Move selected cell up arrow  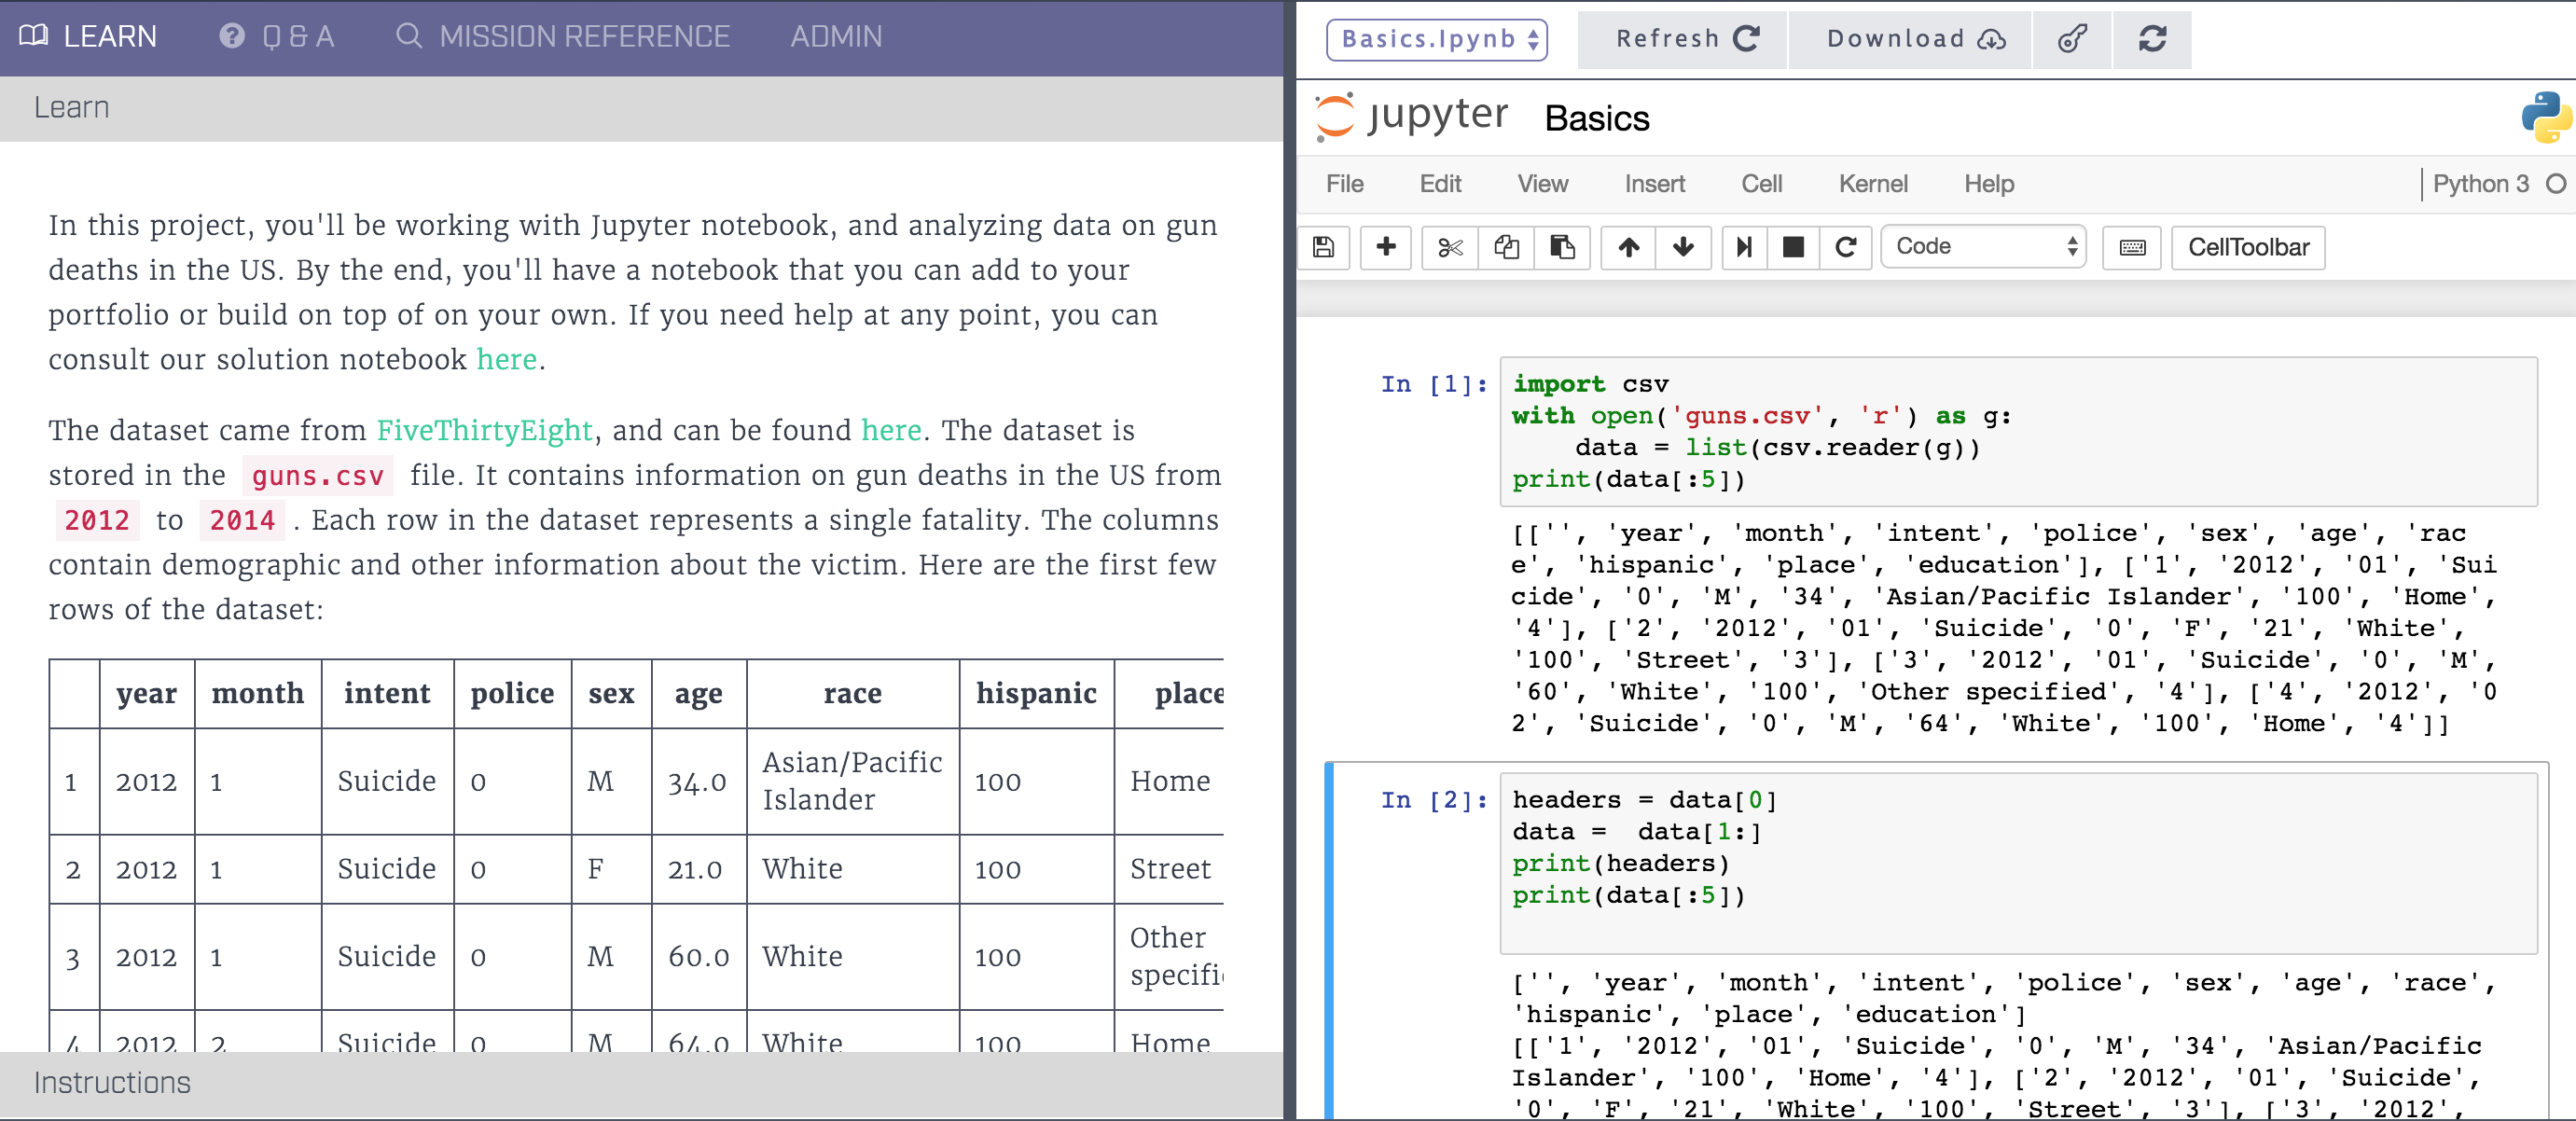click(1629, 247)
